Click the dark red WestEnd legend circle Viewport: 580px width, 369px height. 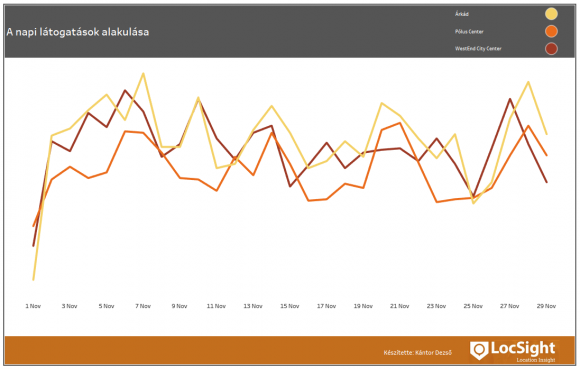[x=551, y=49]
